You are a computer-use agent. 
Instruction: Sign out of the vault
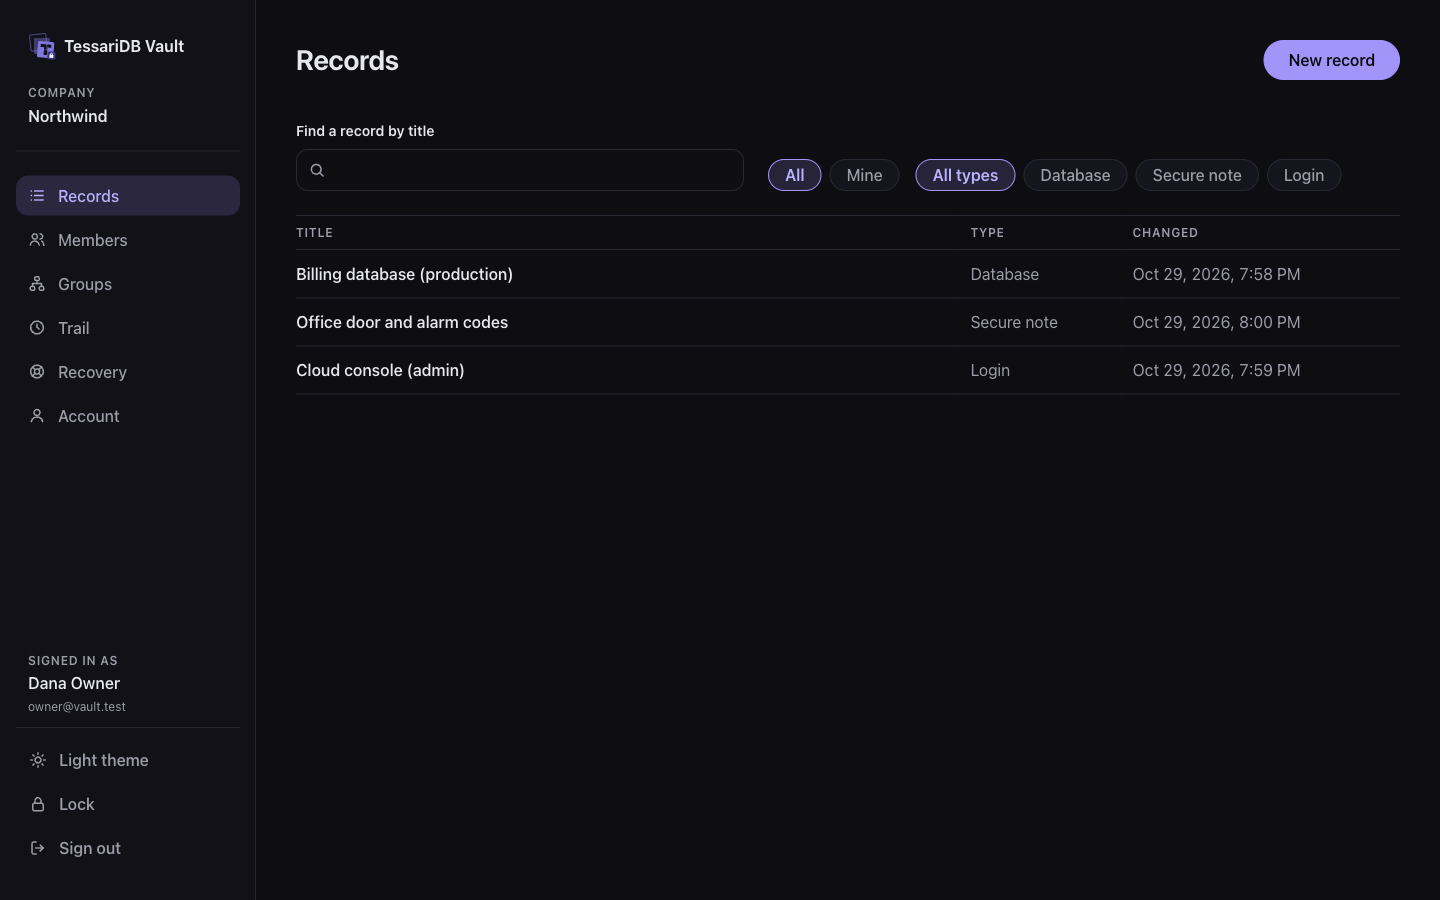click(128, 848)
